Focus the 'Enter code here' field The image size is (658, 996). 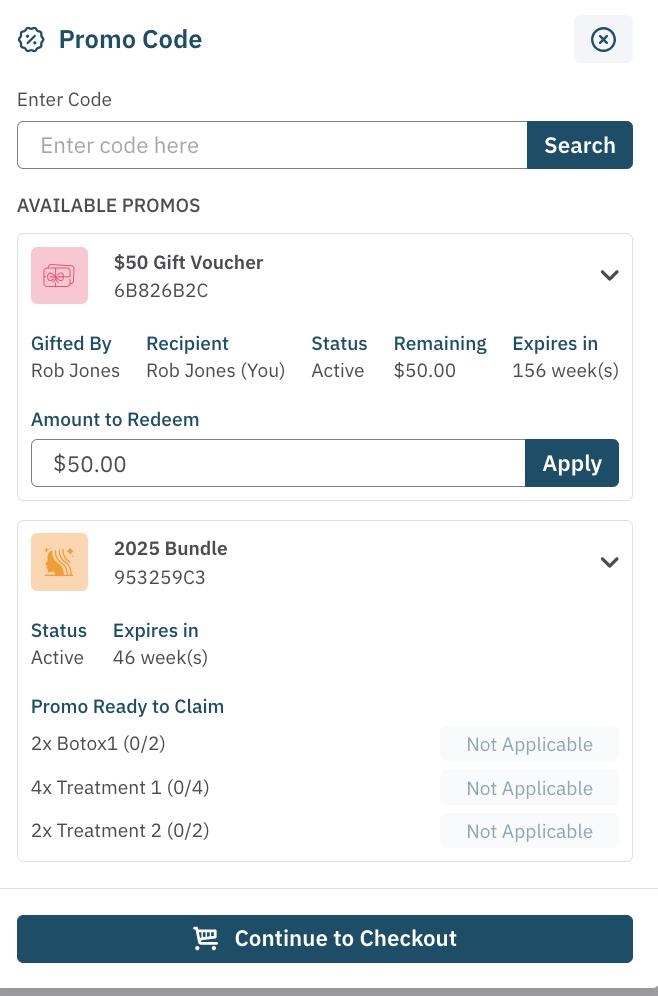click(272, 146)
